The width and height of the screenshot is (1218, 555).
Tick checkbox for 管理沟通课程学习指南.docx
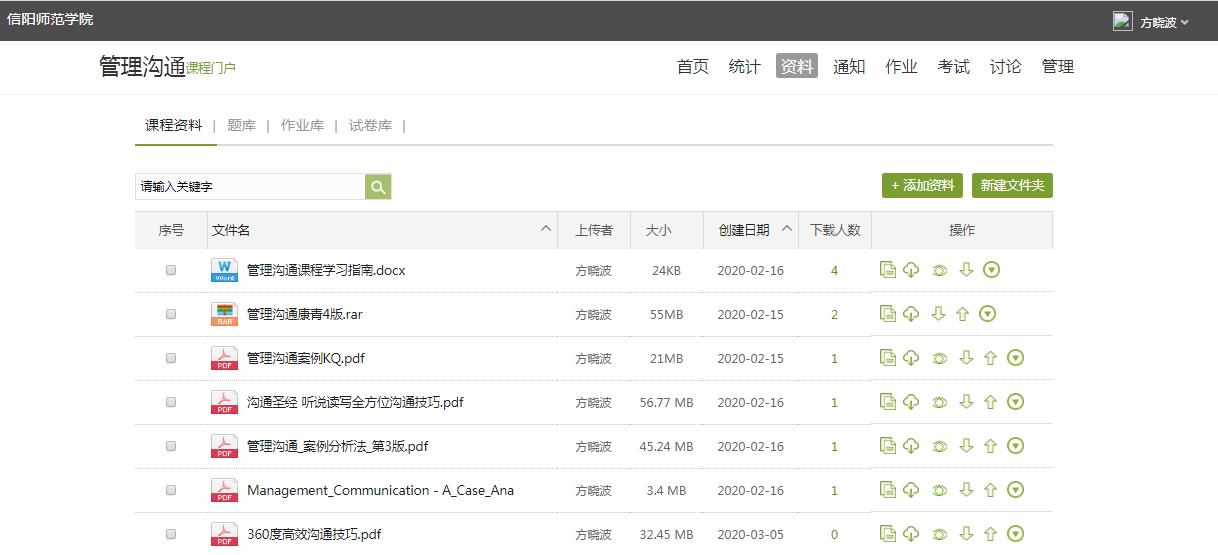point(171,270)
